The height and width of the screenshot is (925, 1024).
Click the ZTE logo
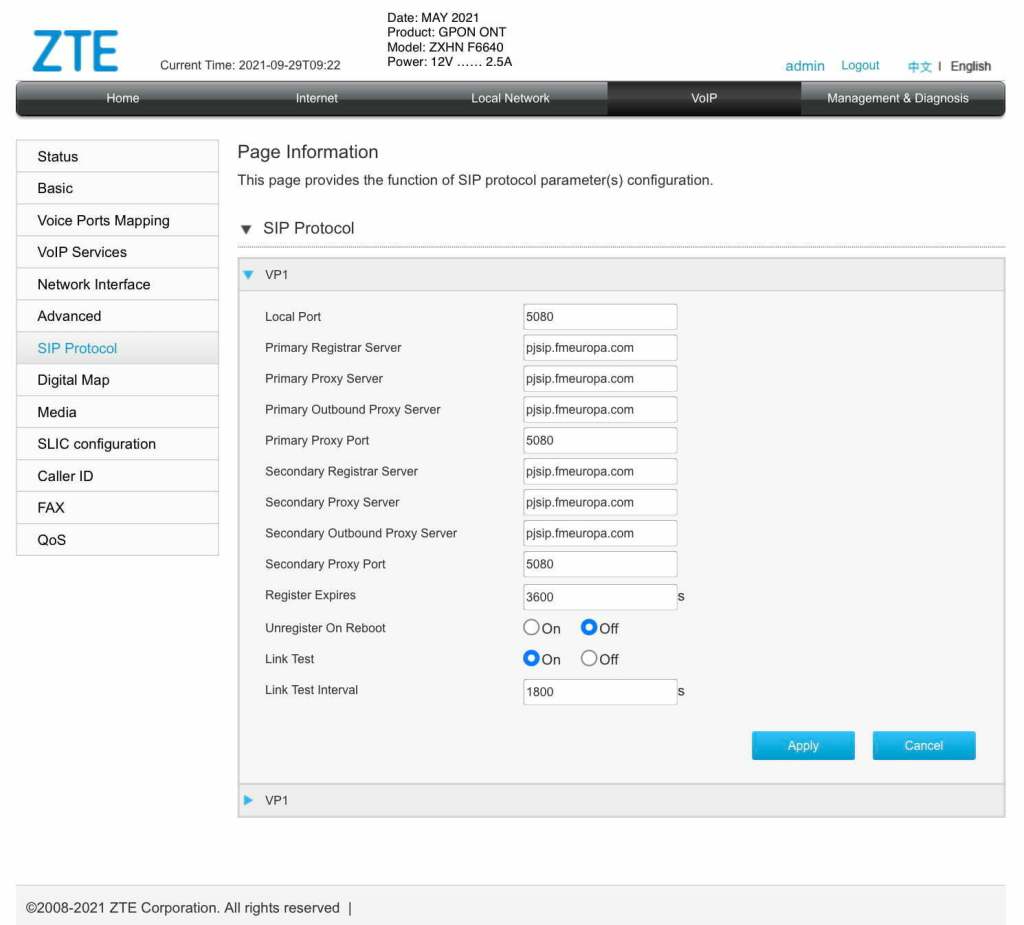pos(75,50)
